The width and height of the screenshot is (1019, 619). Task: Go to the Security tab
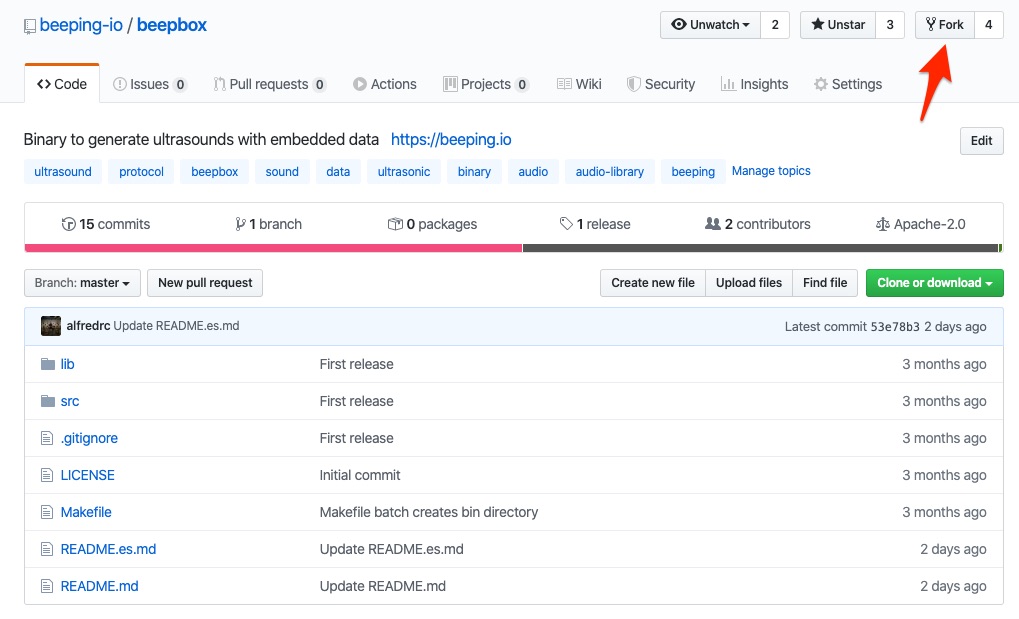click(x=661, y=85)
